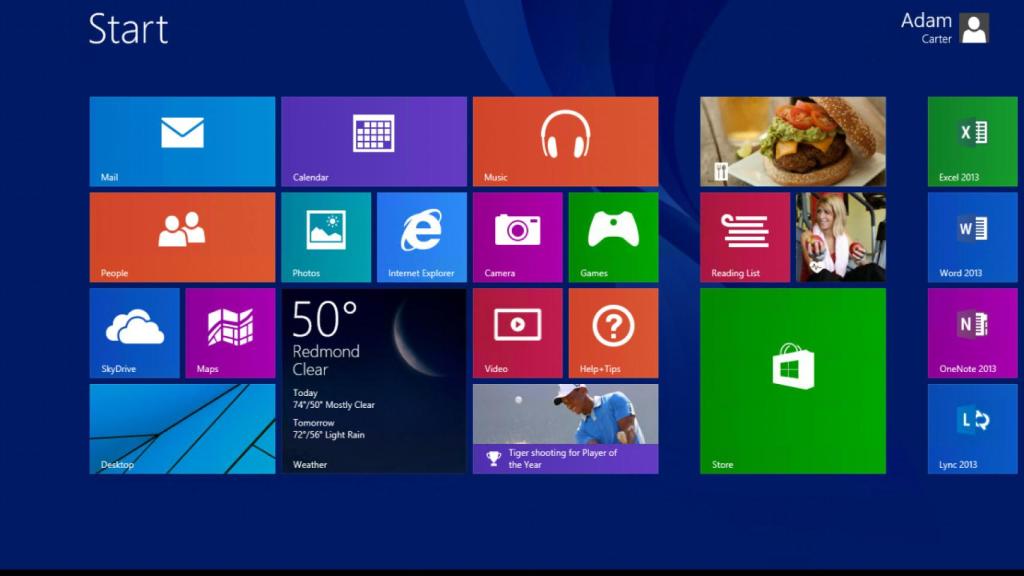The image size is (1024, 576).
Task: Open the Mail app
Action: 181,140
